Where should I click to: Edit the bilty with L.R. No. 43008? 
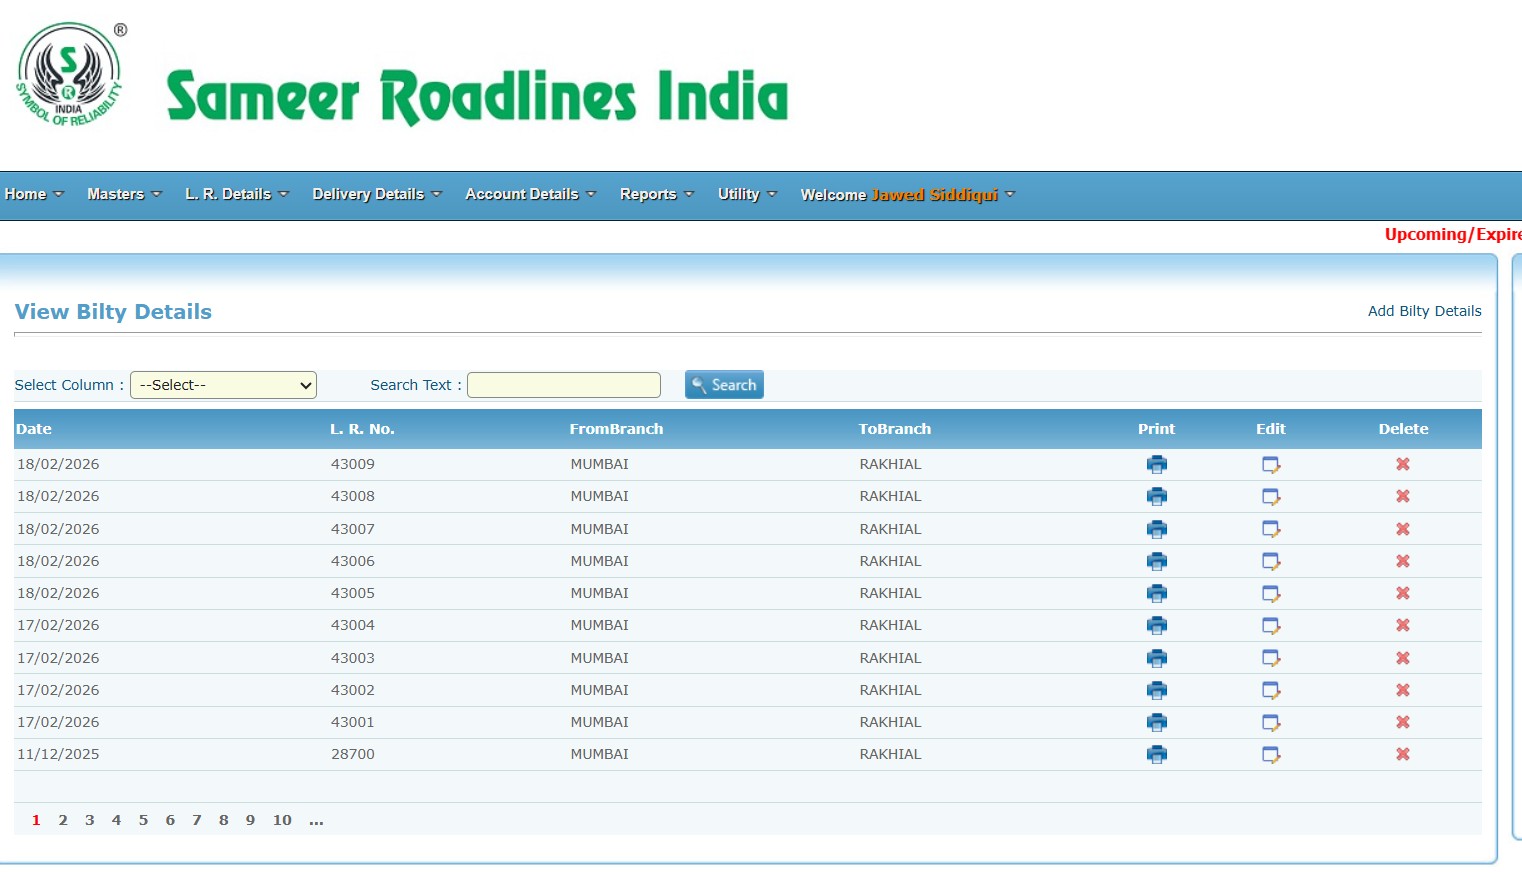[x=1271, y=496]
